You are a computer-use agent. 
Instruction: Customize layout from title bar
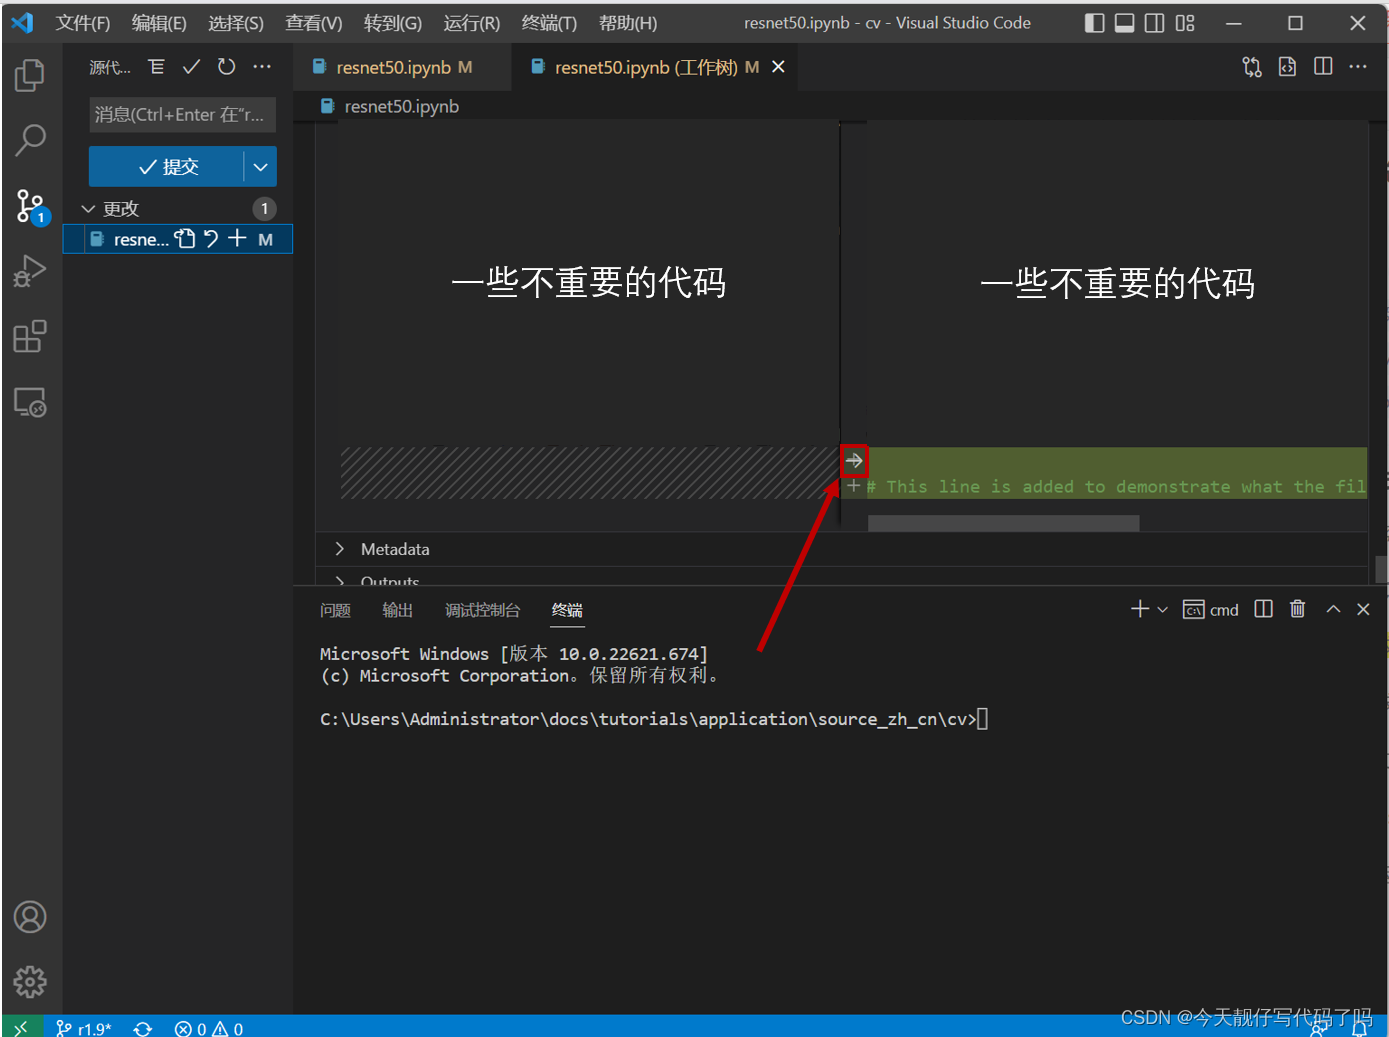1185,23
